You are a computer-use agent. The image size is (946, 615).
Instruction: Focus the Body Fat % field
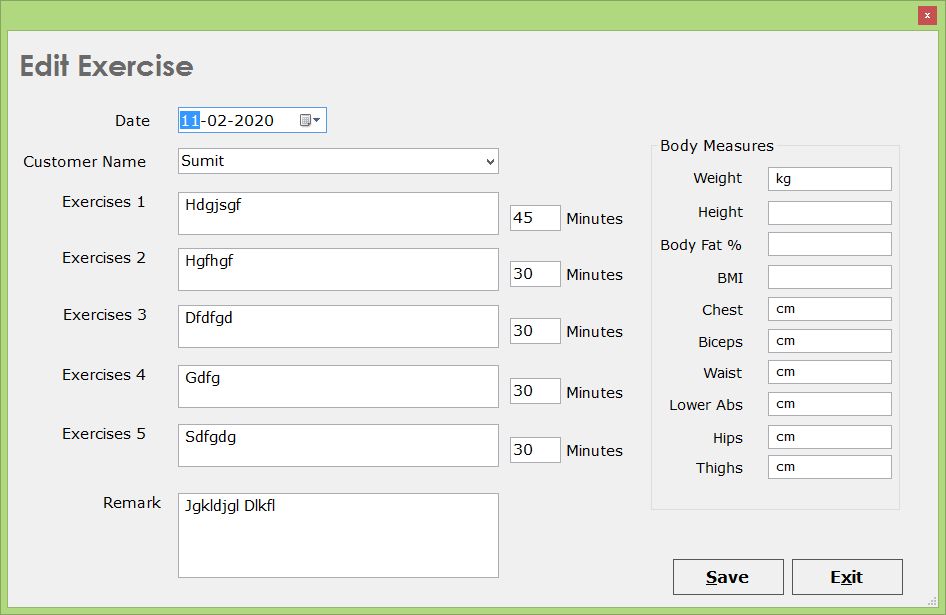(x=830, y=244)
